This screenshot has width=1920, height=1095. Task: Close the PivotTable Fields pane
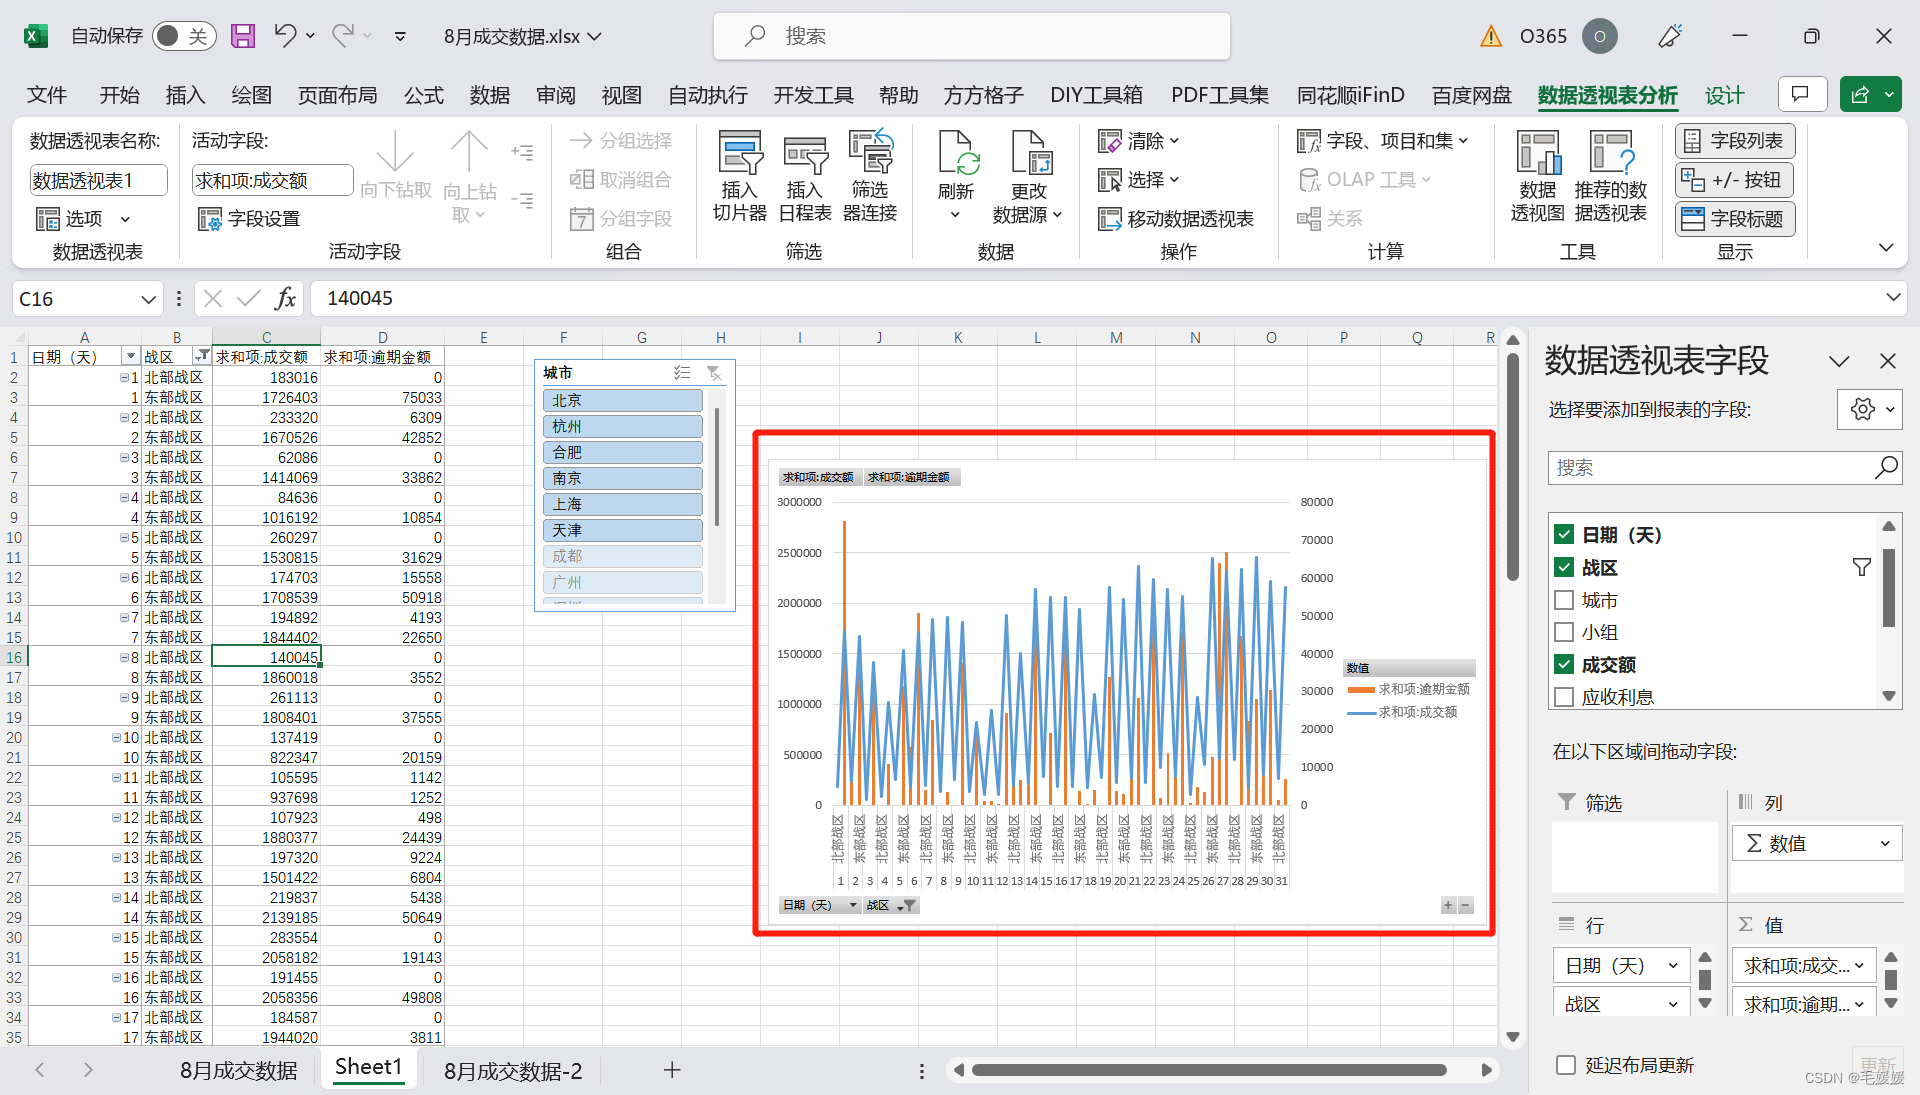1888,361
